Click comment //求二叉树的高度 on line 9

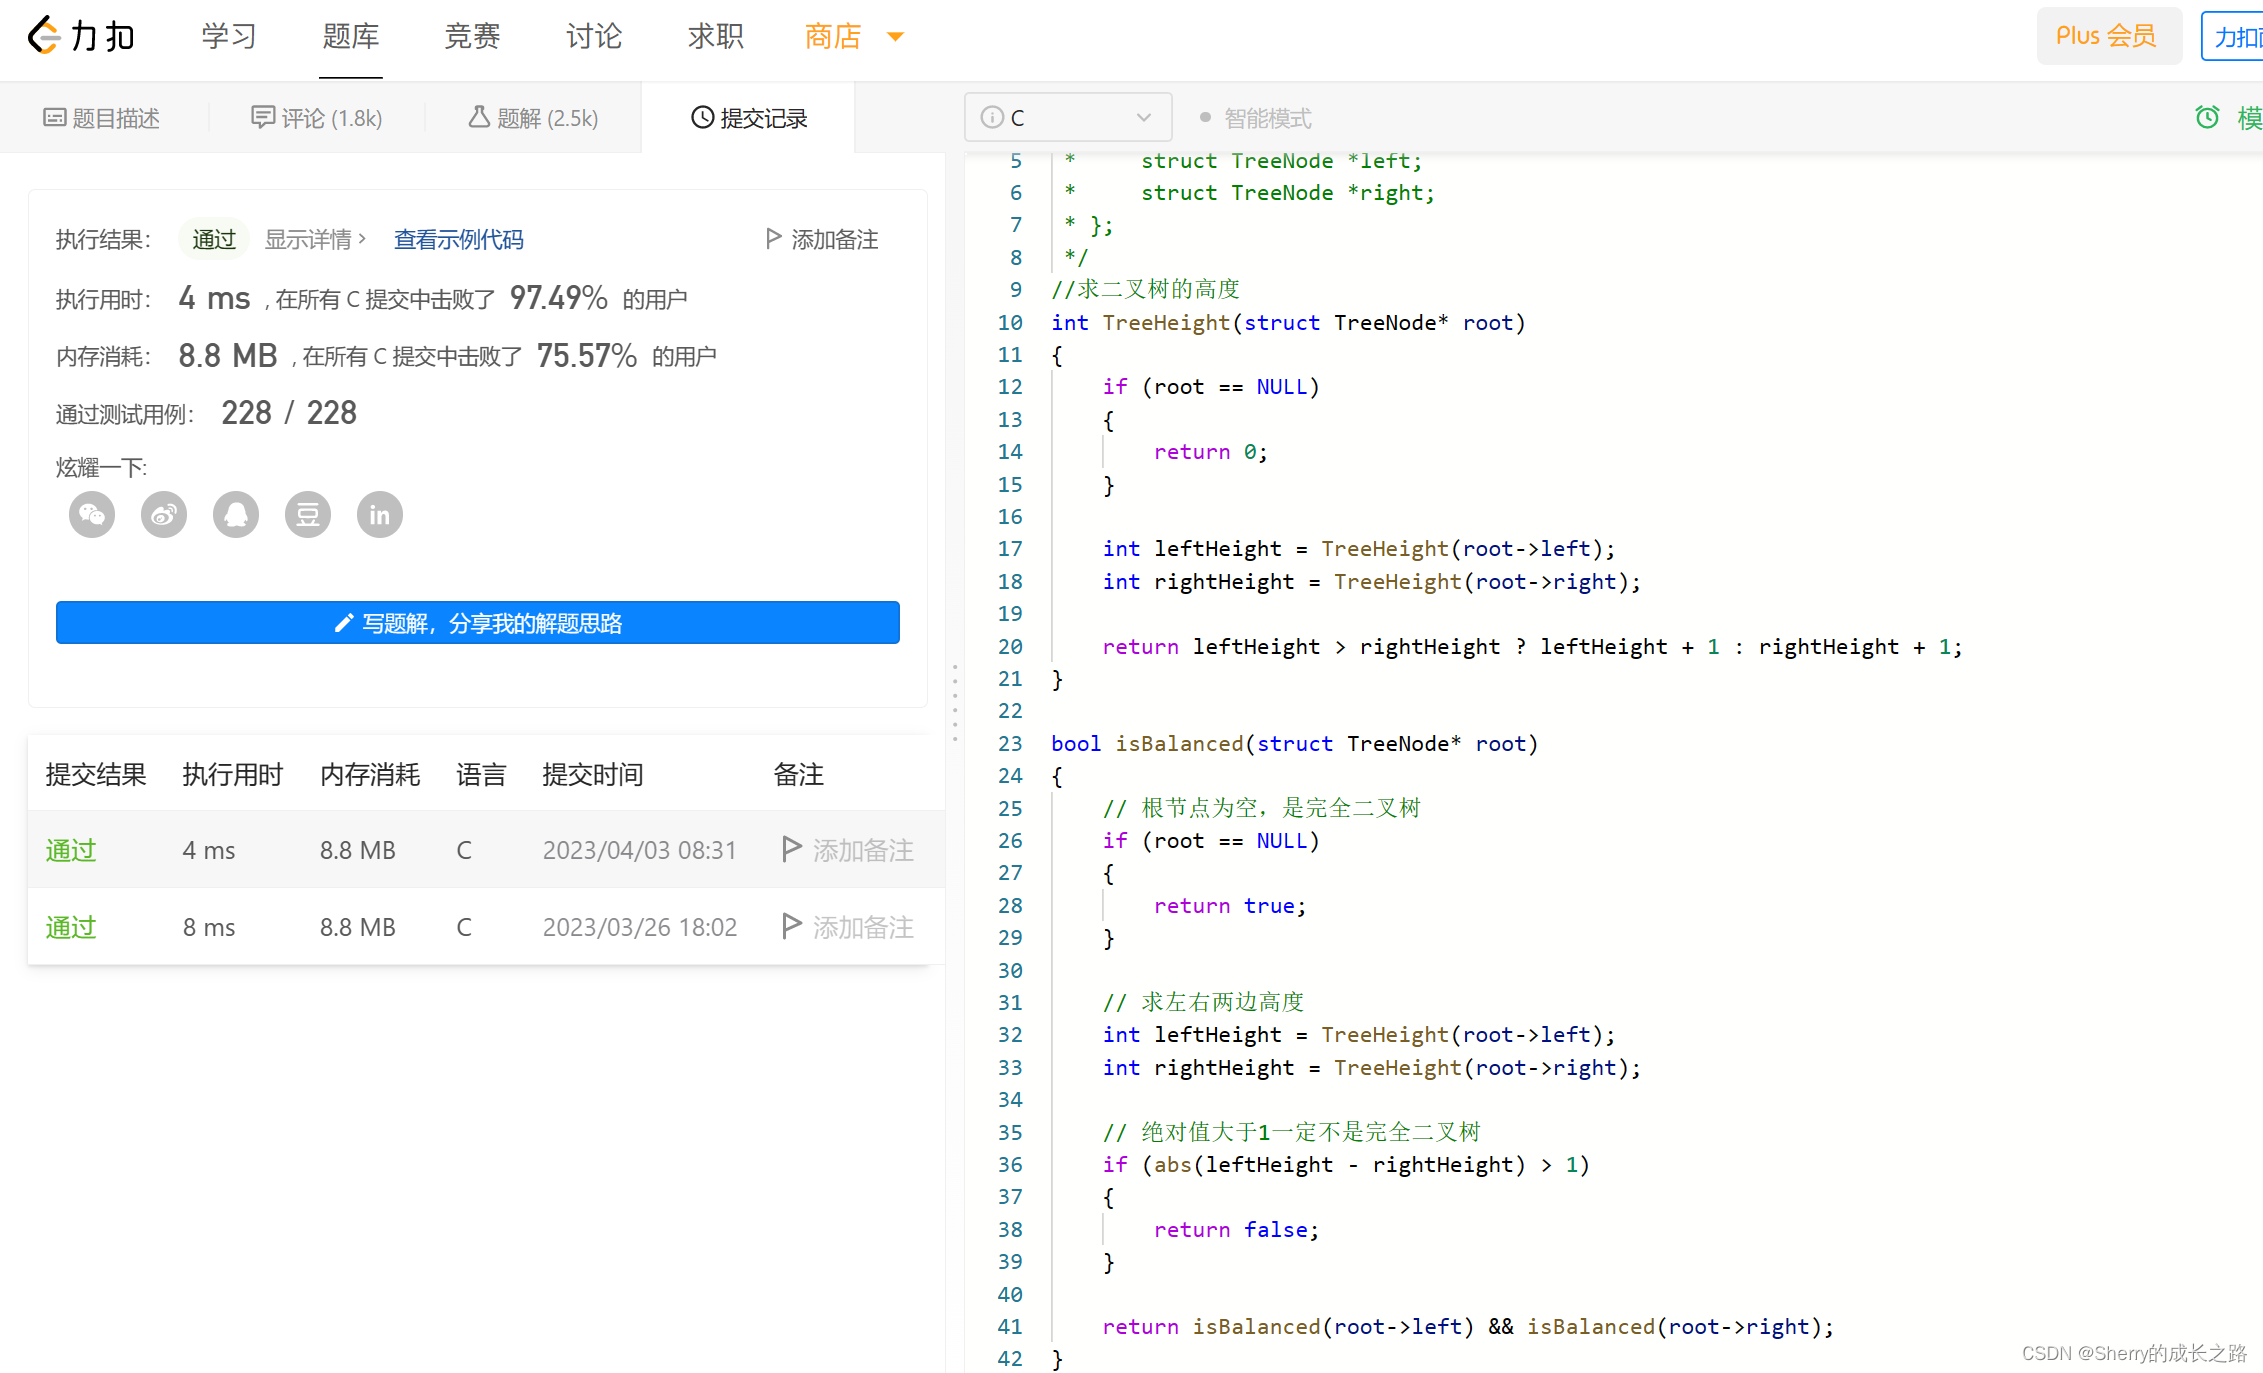click(1146, 290)
